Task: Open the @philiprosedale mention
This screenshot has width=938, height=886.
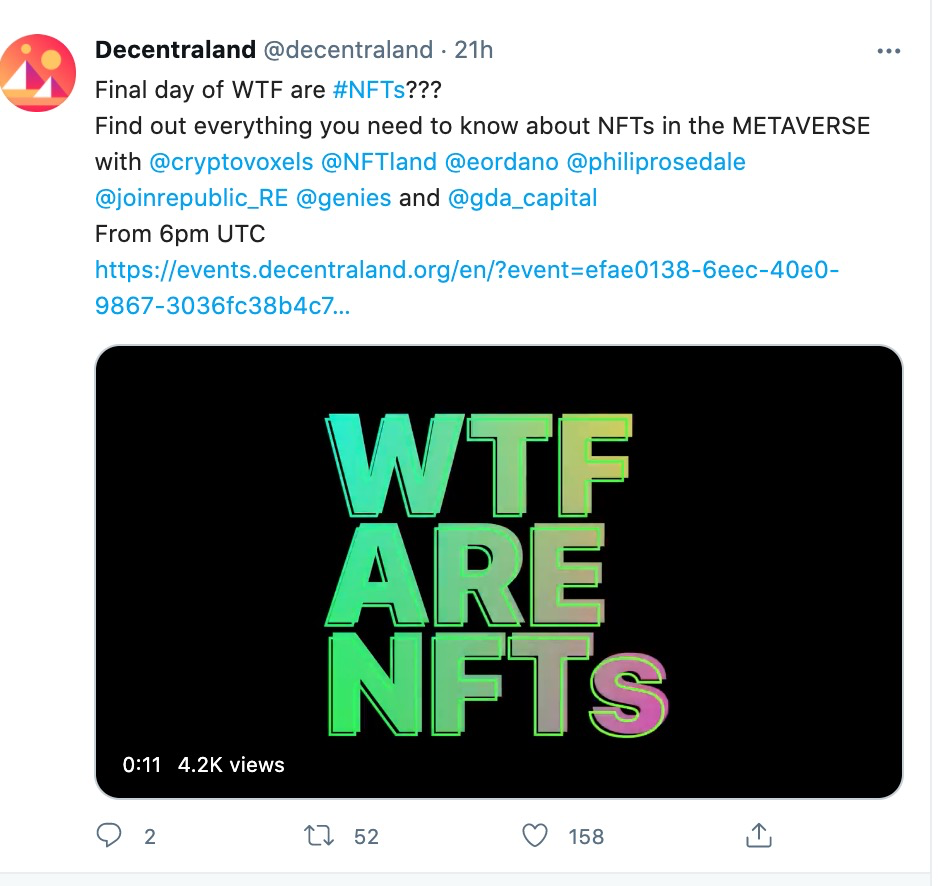Action: click(656, 162)
